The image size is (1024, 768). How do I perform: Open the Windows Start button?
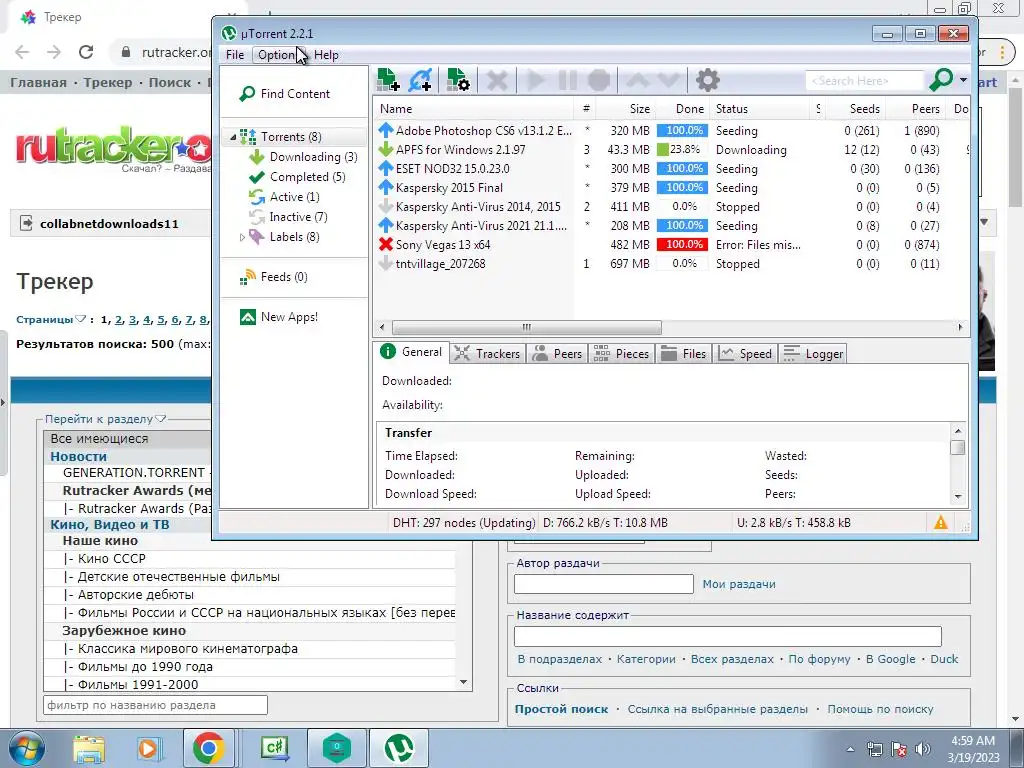(26, 749)
